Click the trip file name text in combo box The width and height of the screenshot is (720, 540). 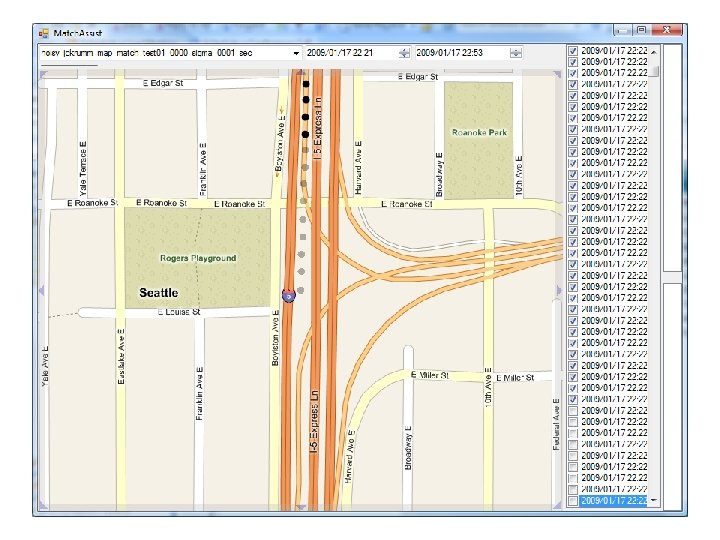click(x=147, y=53)
